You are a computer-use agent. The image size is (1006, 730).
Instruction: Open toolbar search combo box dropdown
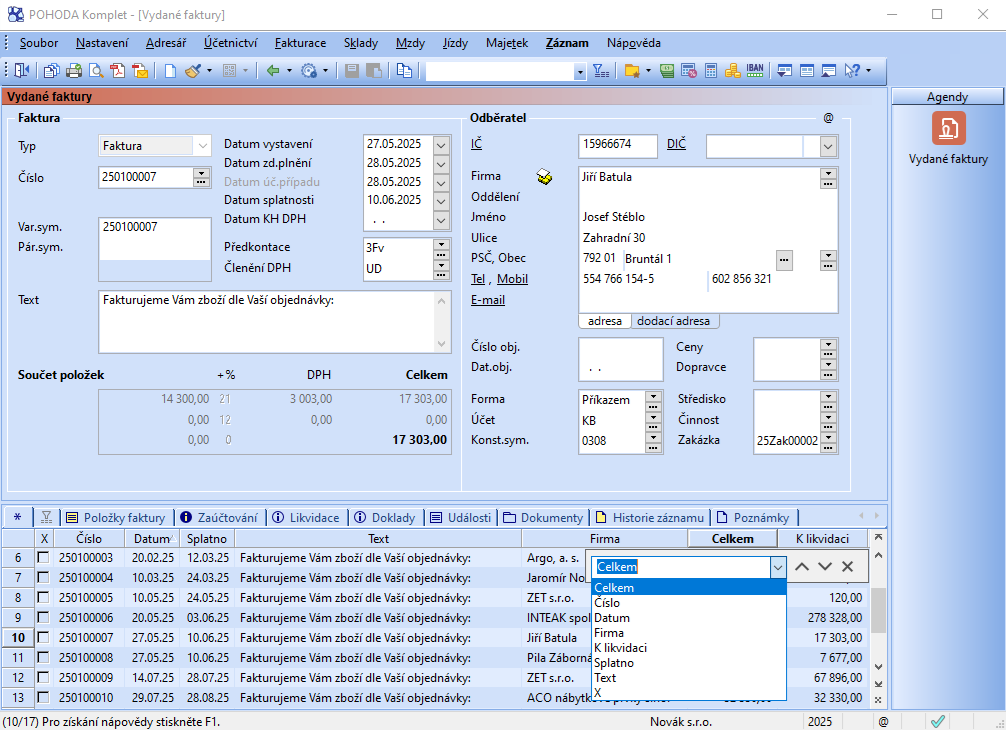coord(580,72)
